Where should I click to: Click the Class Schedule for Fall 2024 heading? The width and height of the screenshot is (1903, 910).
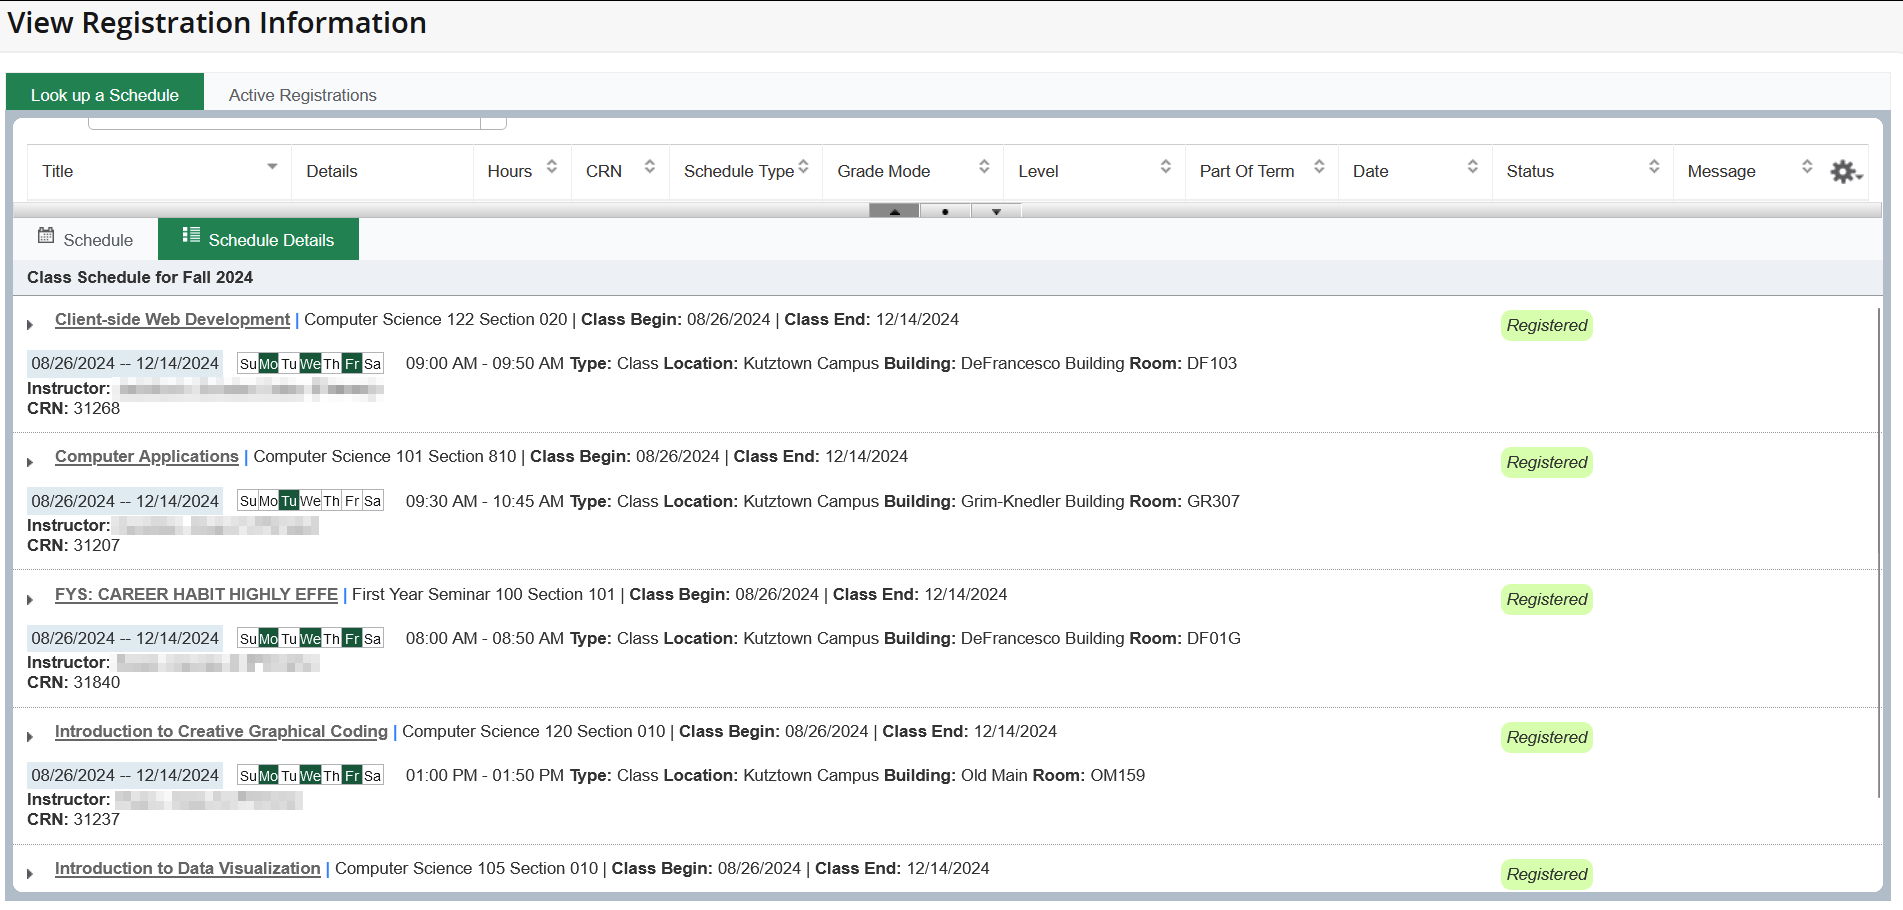tap(140, 277)
